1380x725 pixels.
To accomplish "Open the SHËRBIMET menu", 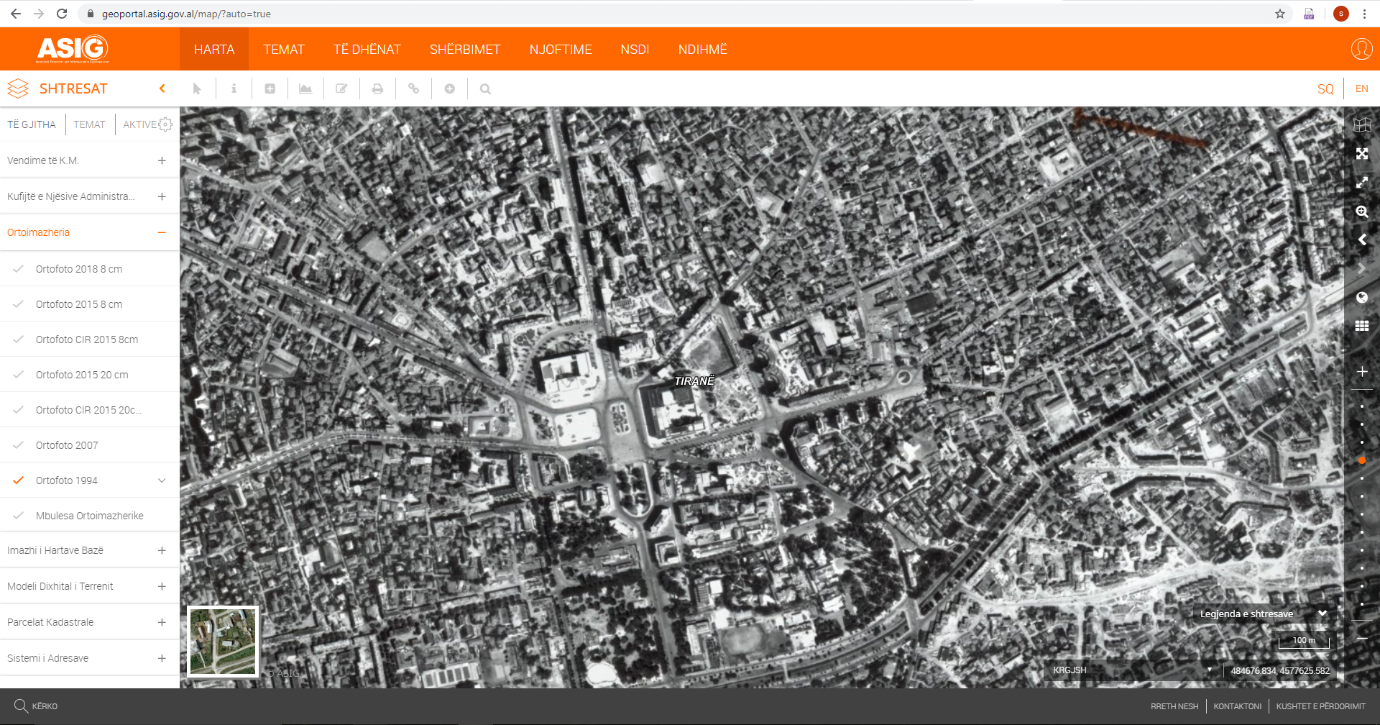I will 465,49.
